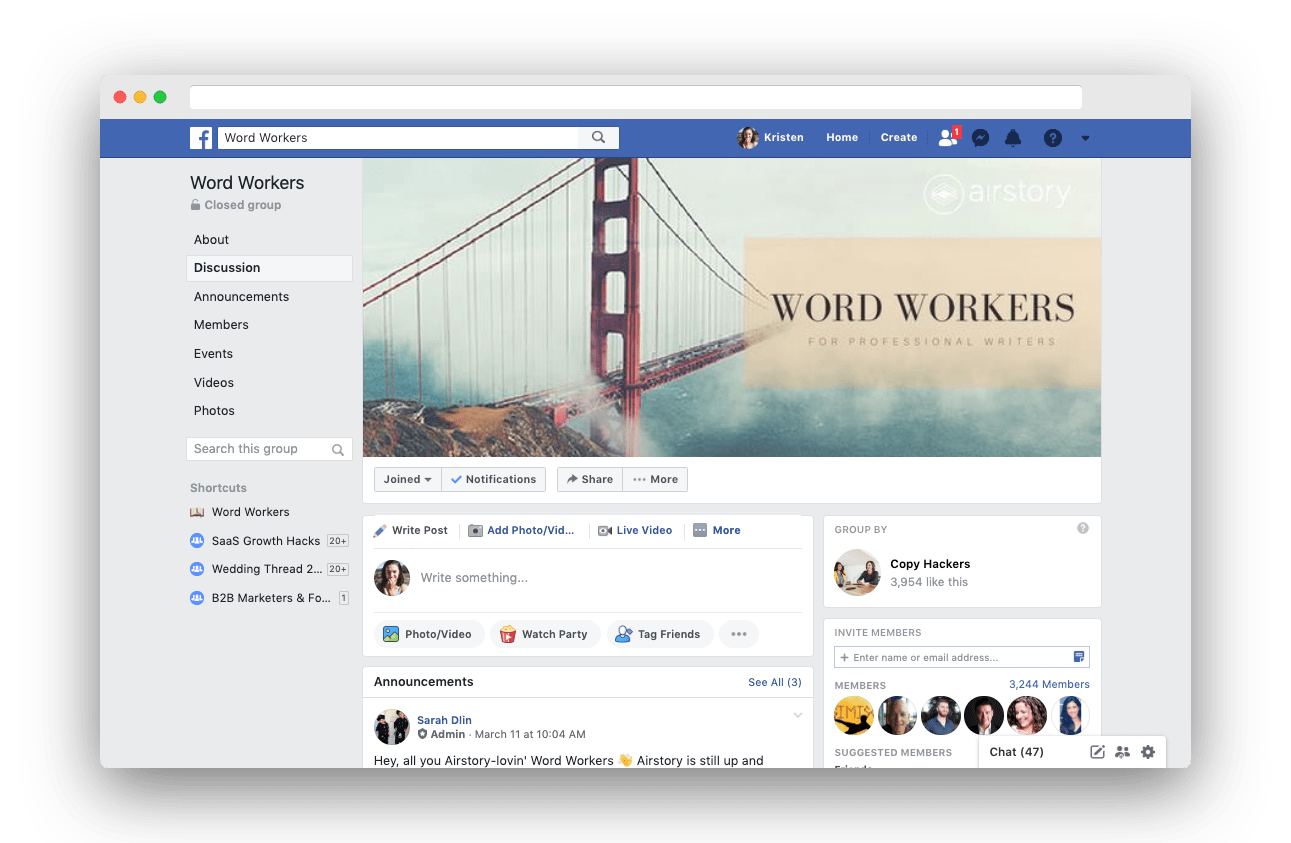
Task: Open Copy Hackers page link
Action: (930, 564)
